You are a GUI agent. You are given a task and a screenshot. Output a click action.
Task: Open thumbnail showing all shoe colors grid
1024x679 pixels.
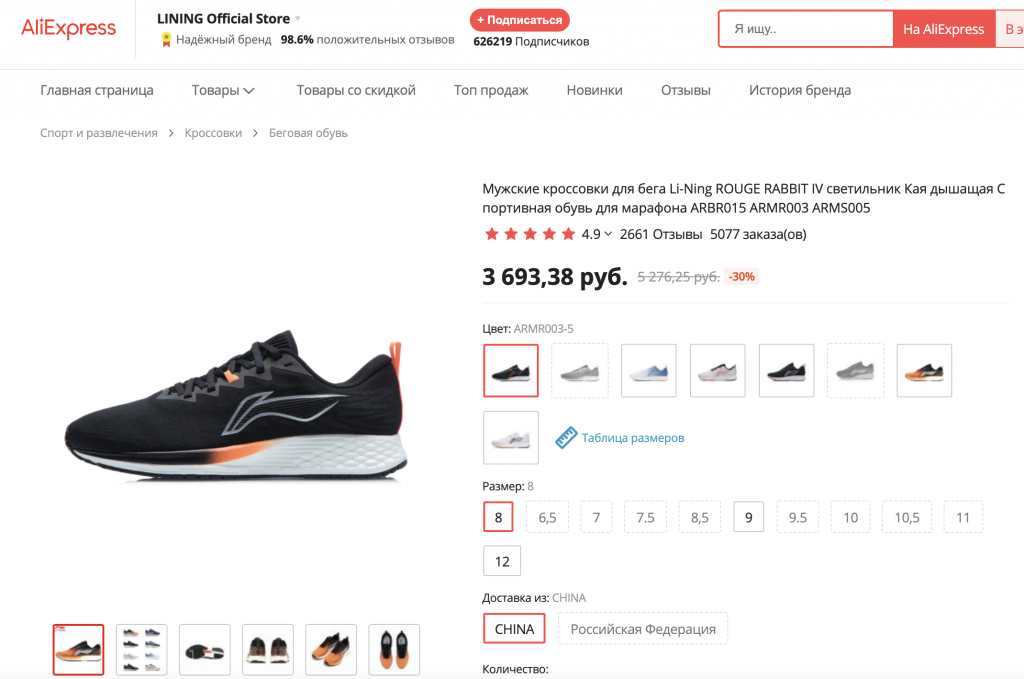pyautogui.click(x=141, y=650)
